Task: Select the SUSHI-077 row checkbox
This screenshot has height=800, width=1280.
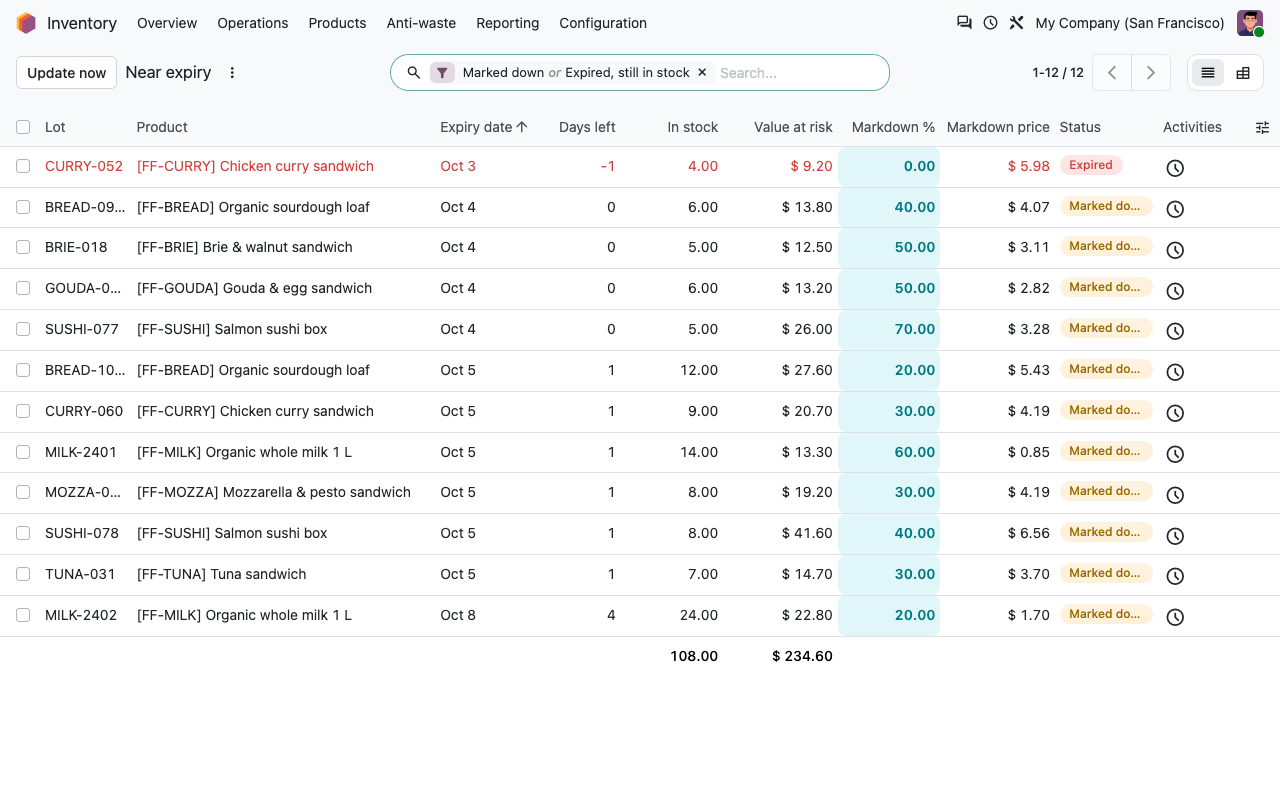Action: [23, 329]
